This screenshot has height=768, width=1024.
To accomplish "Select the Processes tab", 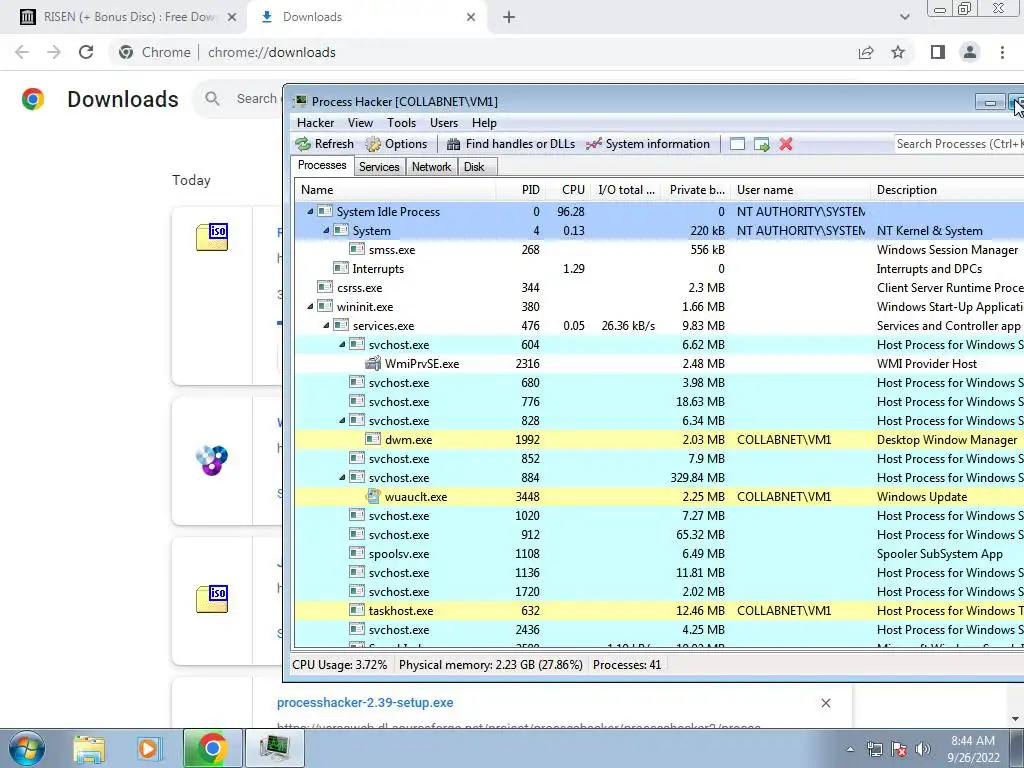I will [322, 165].
